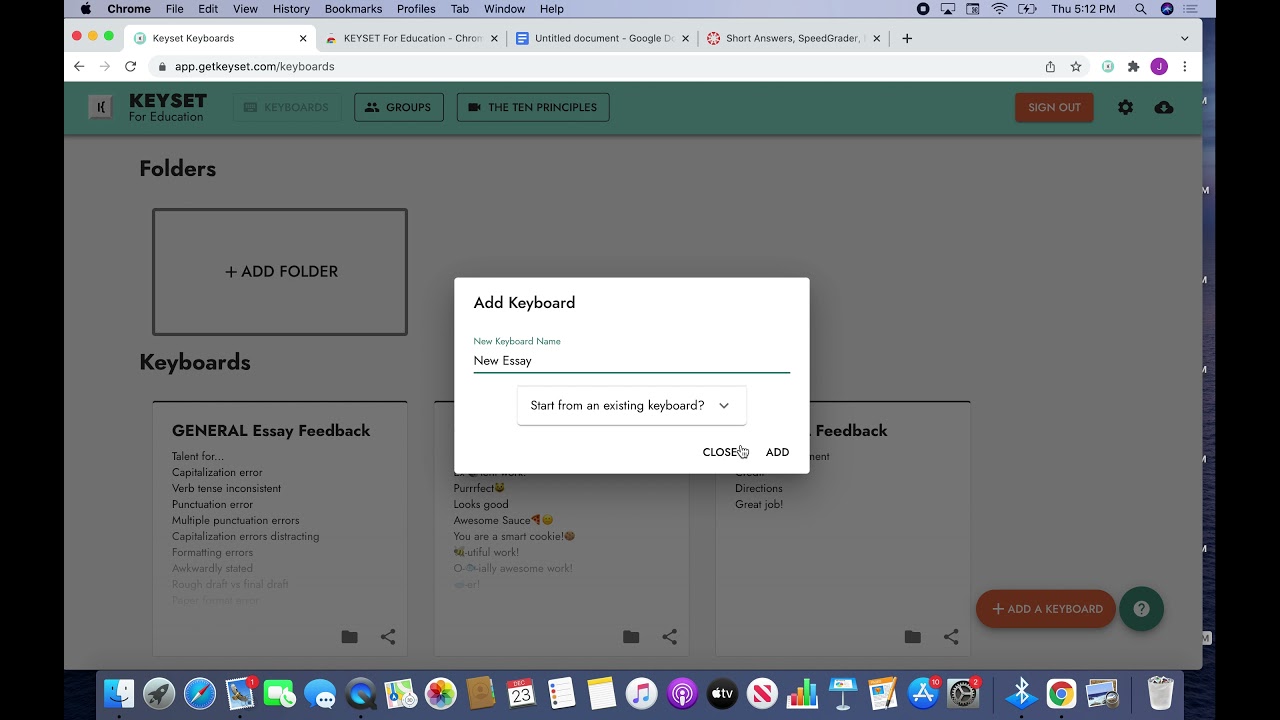The image size is (1280, 720).
Task: Go back with the browser back arrow
Action: coord(79,66)
